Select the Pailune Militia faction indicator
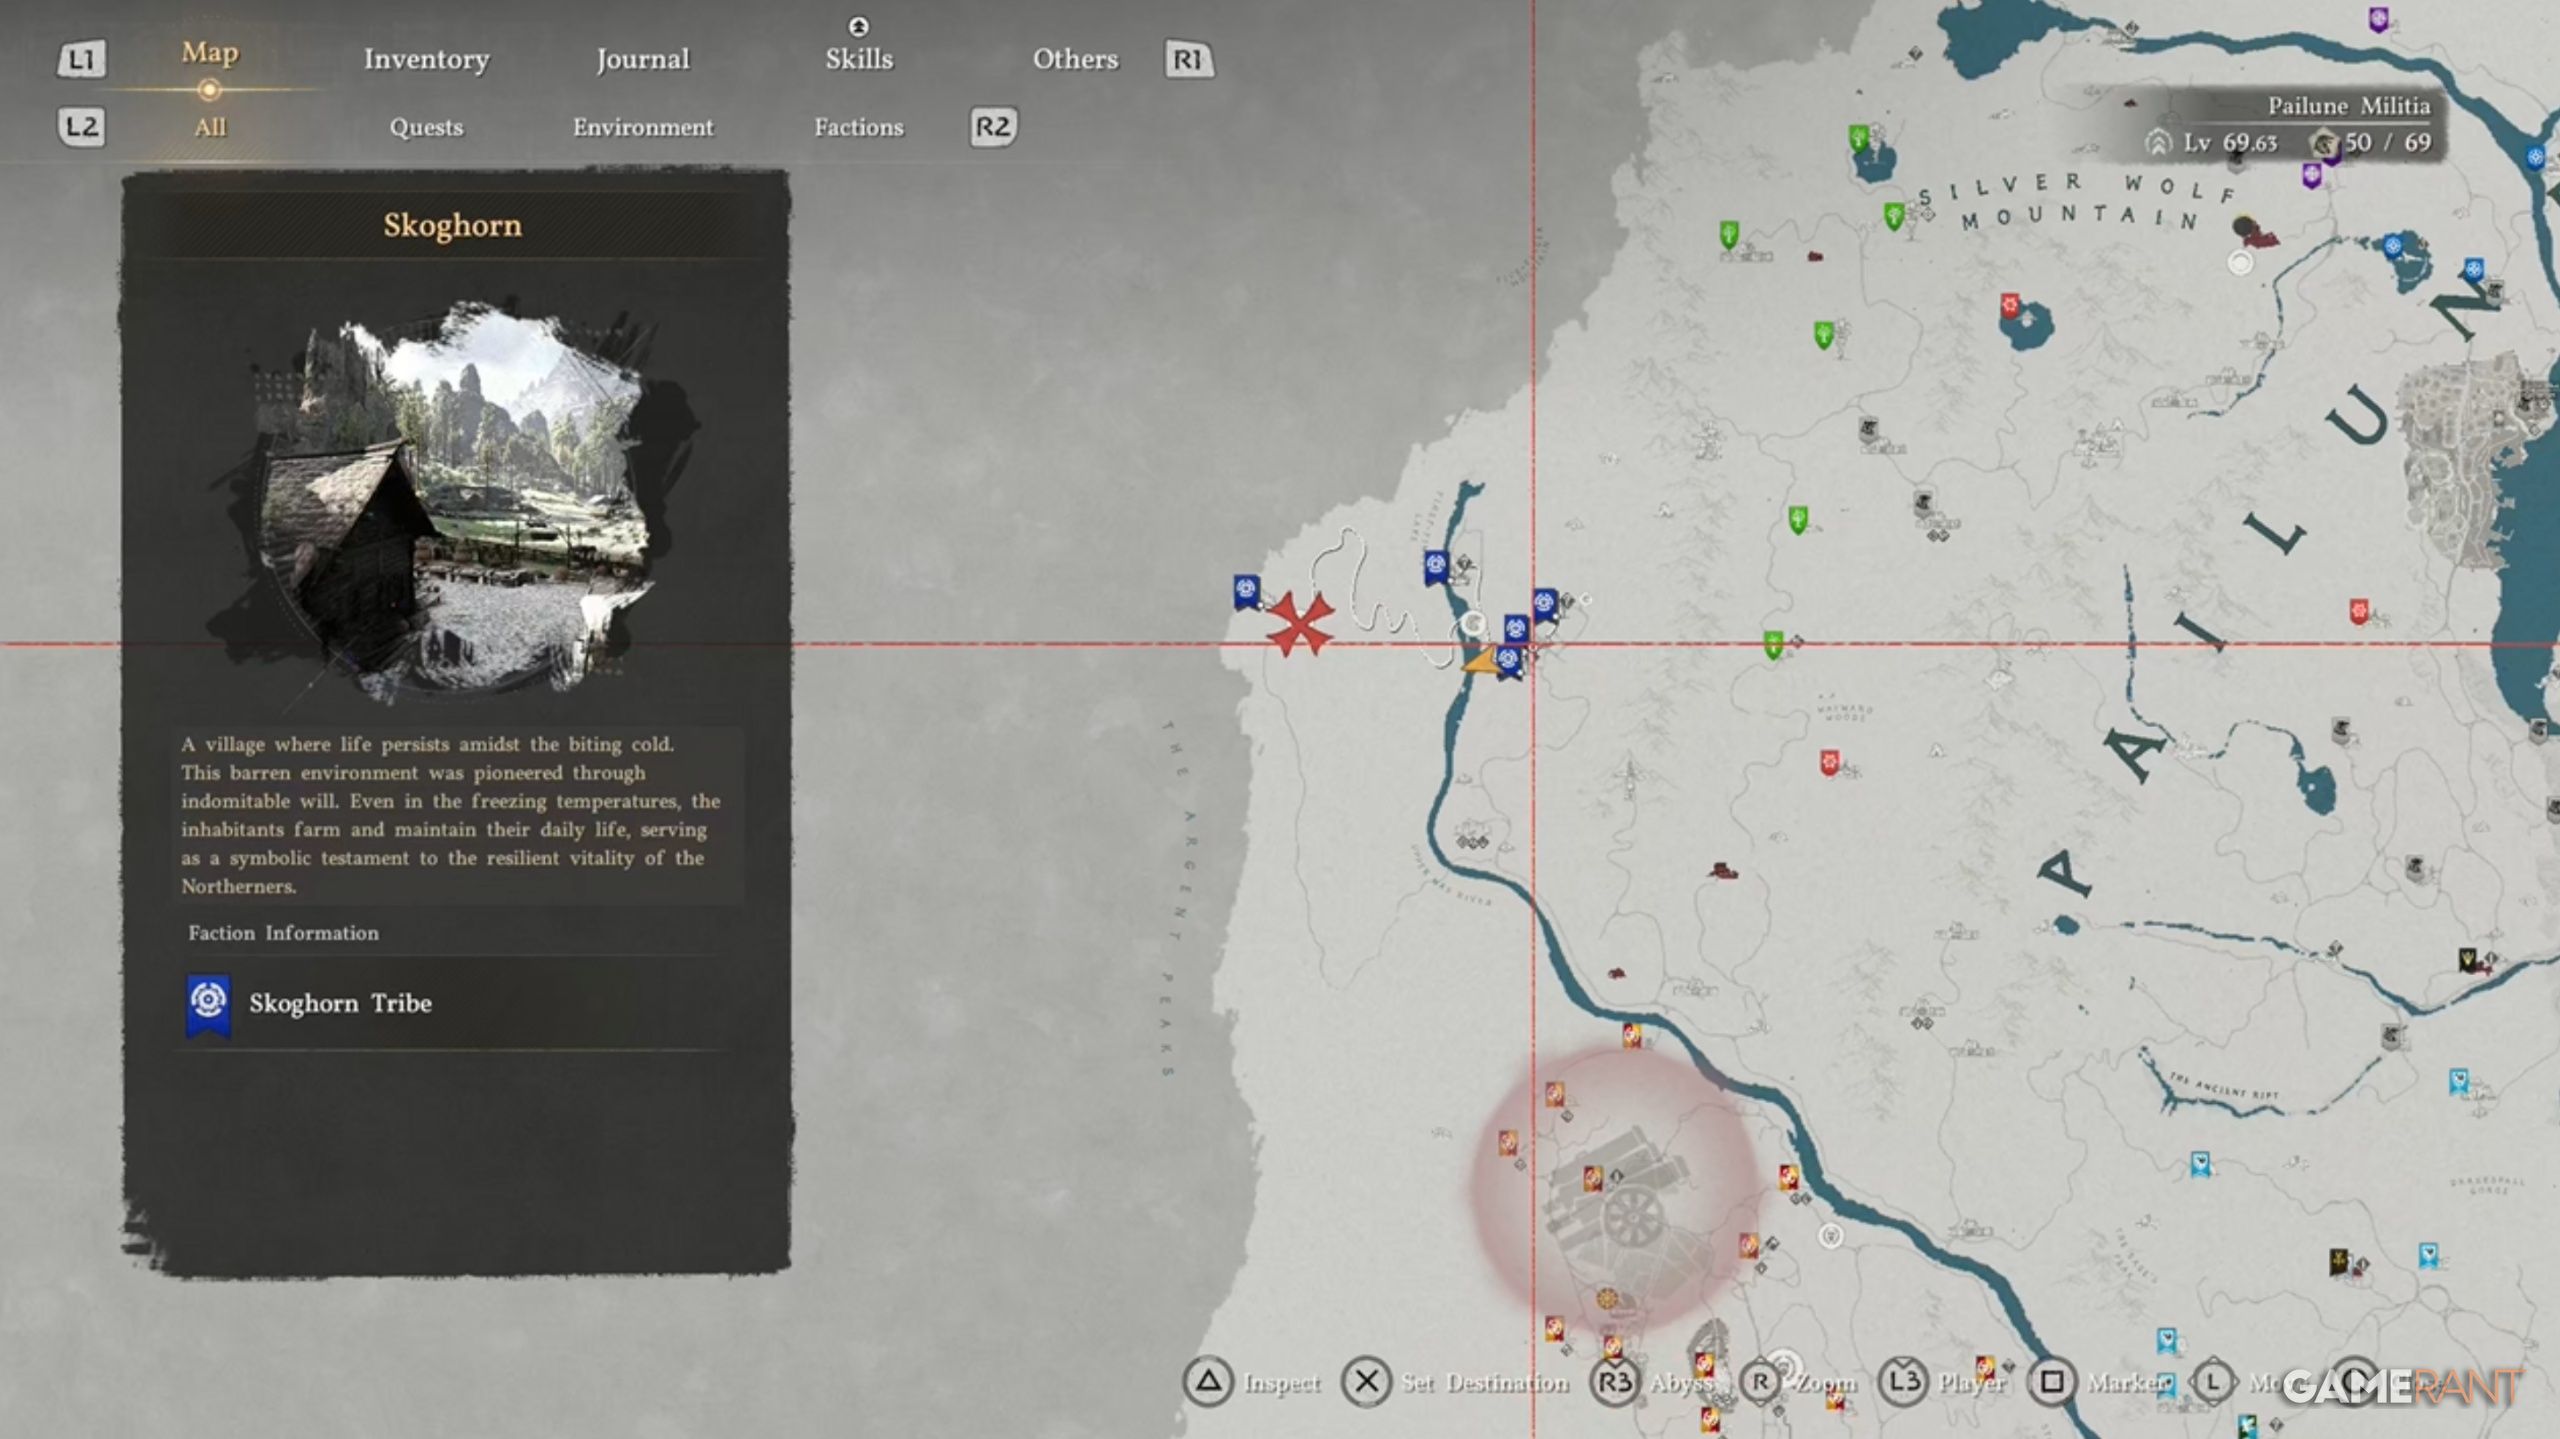The image size is (2560, 1439). pos(2347,106)
